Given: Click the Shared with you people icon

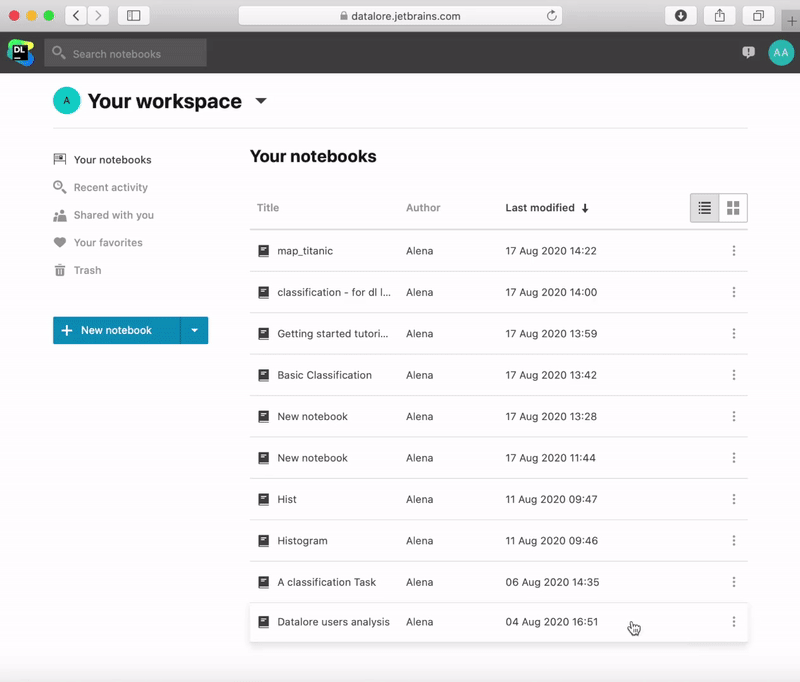Looking at the screenshot, I should point(60,215).
